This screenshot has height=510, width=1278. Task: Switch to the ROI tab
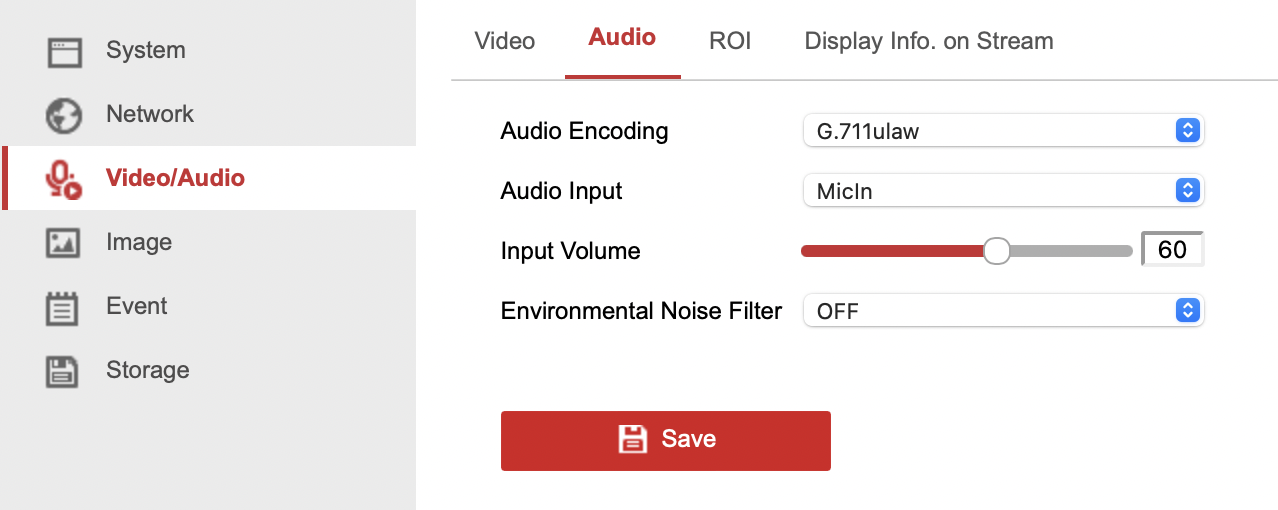pyautogui.click(x=730, y=41)
